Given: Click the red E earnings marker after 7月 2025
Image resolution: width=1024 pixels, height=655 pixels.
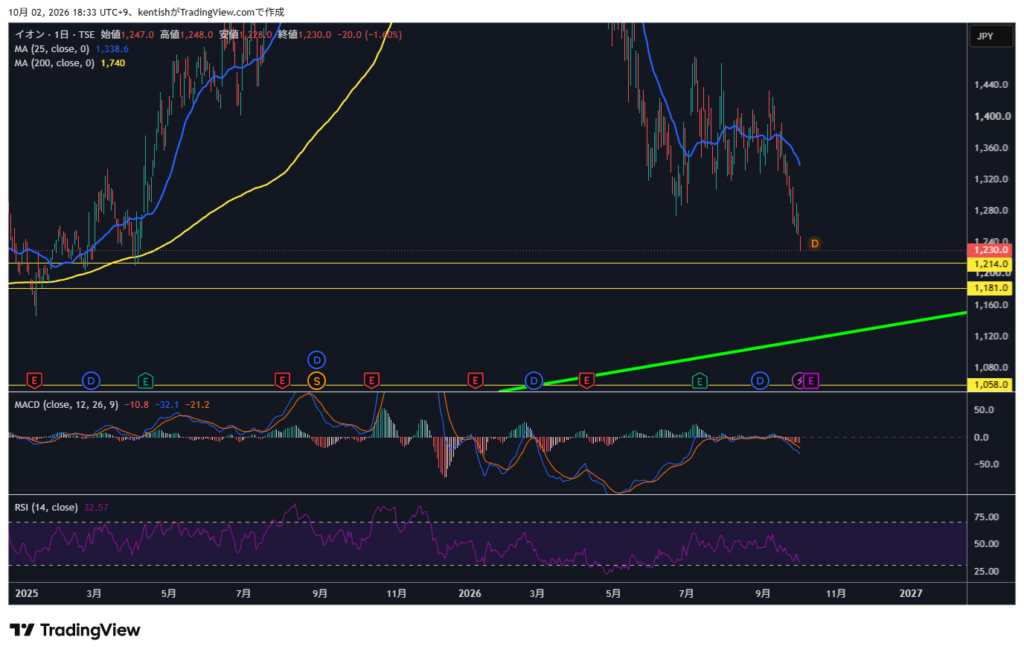Looking at the screenshot, I should [282, 380].
